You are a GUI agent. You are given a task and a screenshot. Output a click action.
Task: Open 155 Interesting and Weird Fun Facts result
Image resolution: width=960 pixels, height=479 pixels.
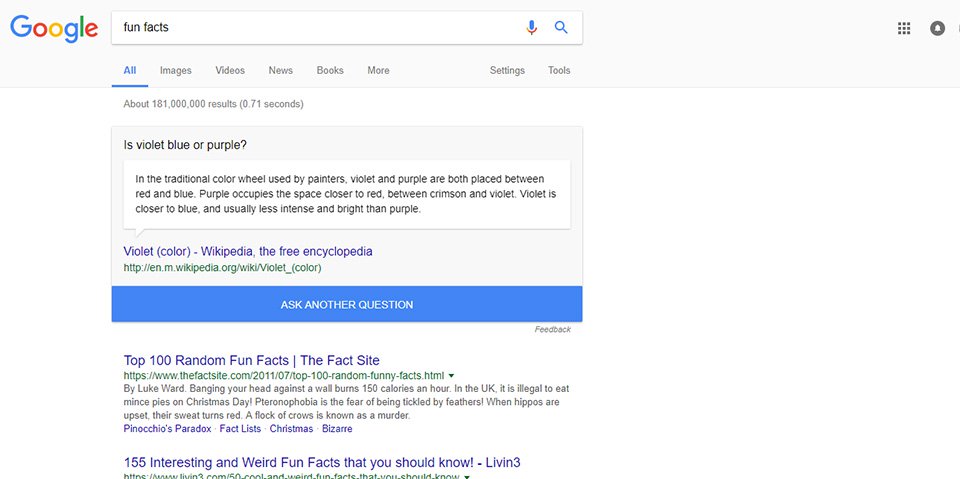pos(322,462)
